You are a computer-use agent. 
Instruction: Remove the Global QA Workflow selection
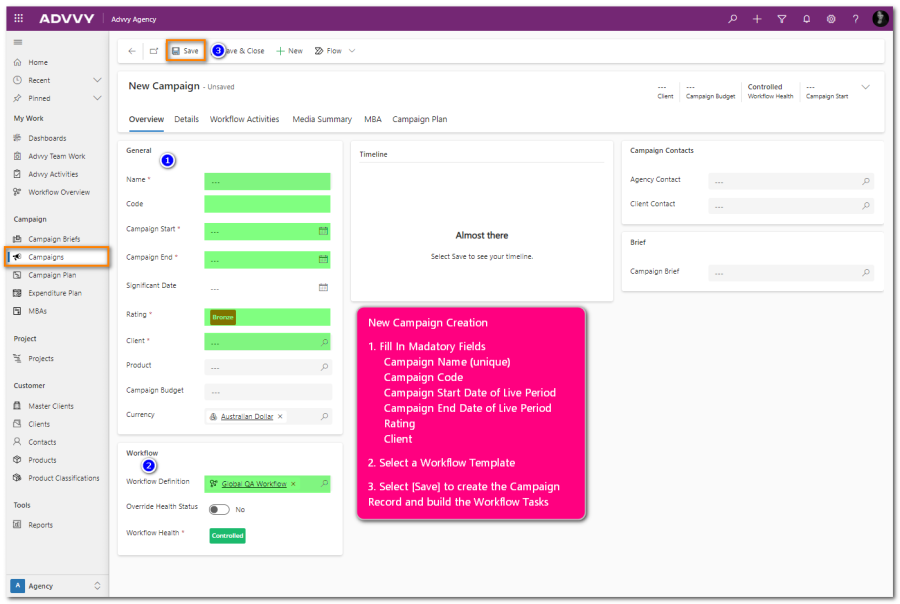click(293, 484)
